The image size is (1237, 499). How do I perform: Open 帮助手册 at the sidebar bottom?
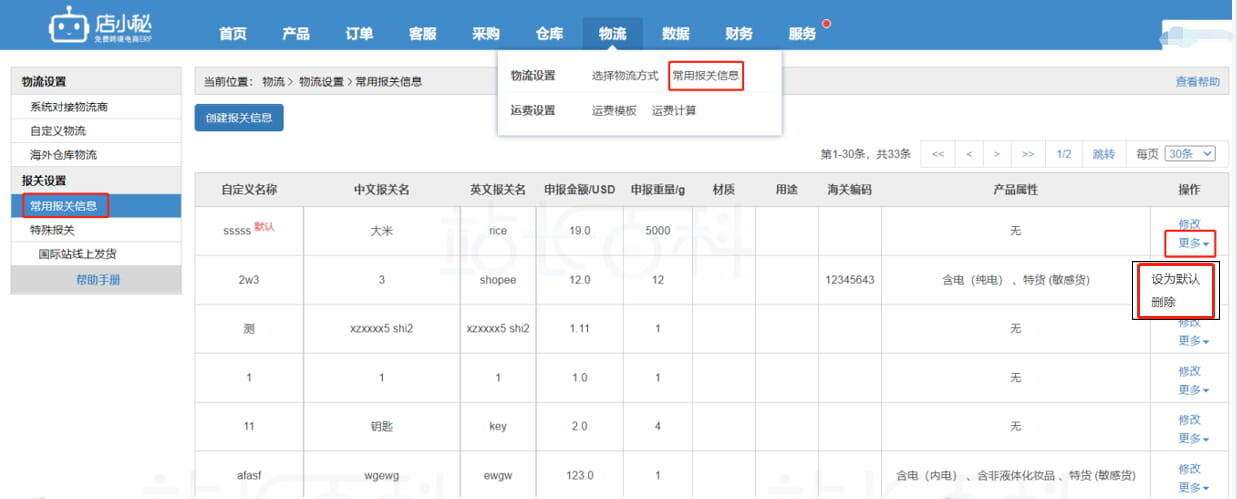coord(97,280)
